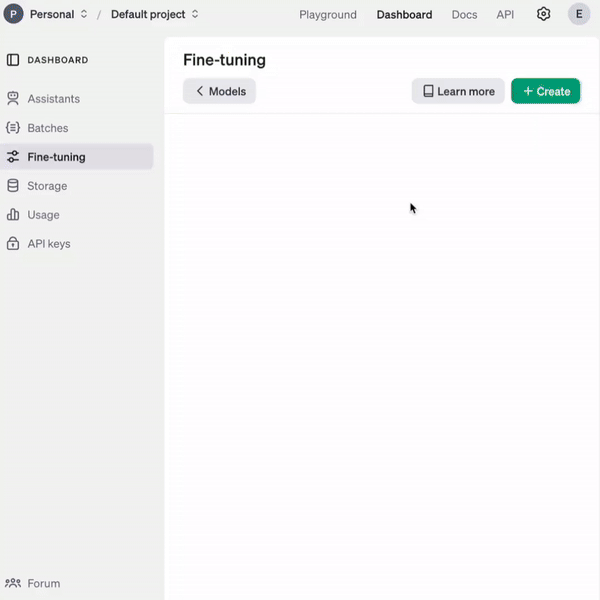Open the Personal organization switcher

(59, 15)
